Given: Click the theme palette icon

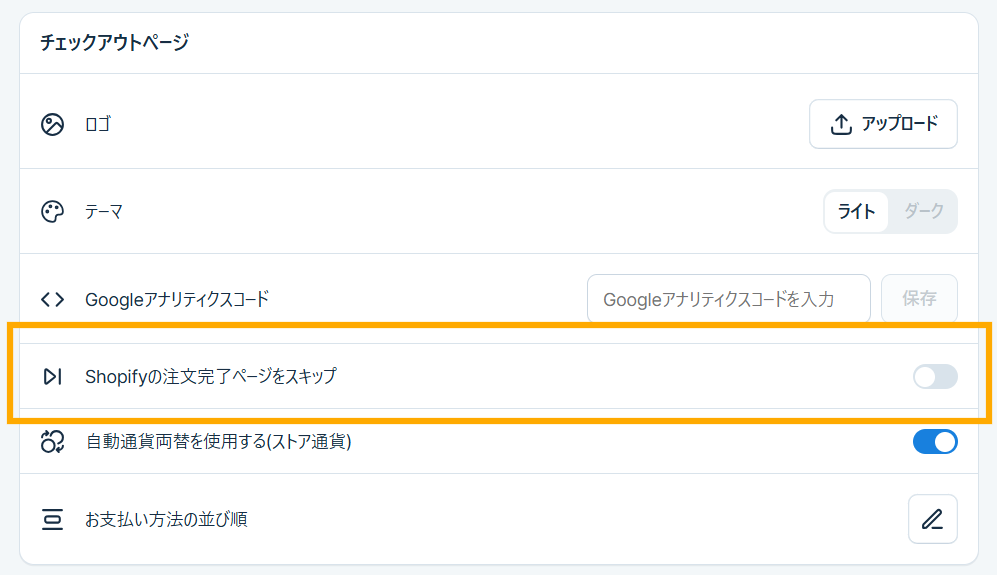Looking at the screenshot, I should (52, 212).
